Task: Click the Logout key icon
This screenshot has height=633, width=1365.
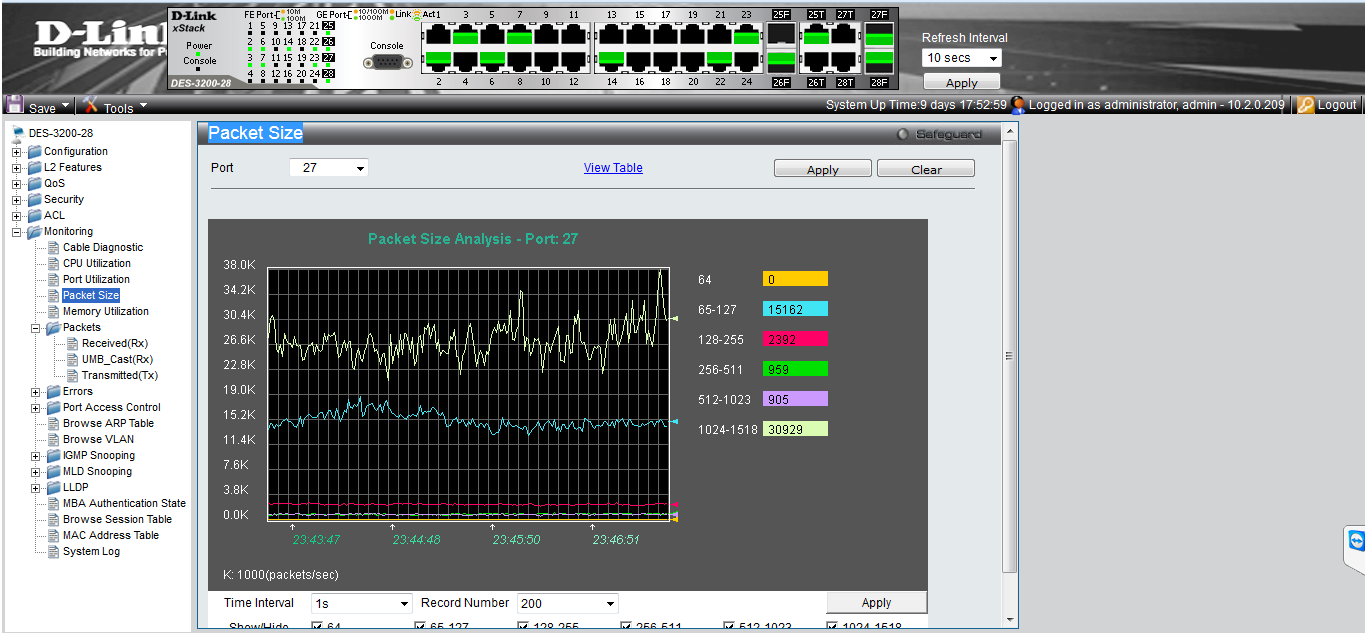Action: click(x=1306, y=105)
